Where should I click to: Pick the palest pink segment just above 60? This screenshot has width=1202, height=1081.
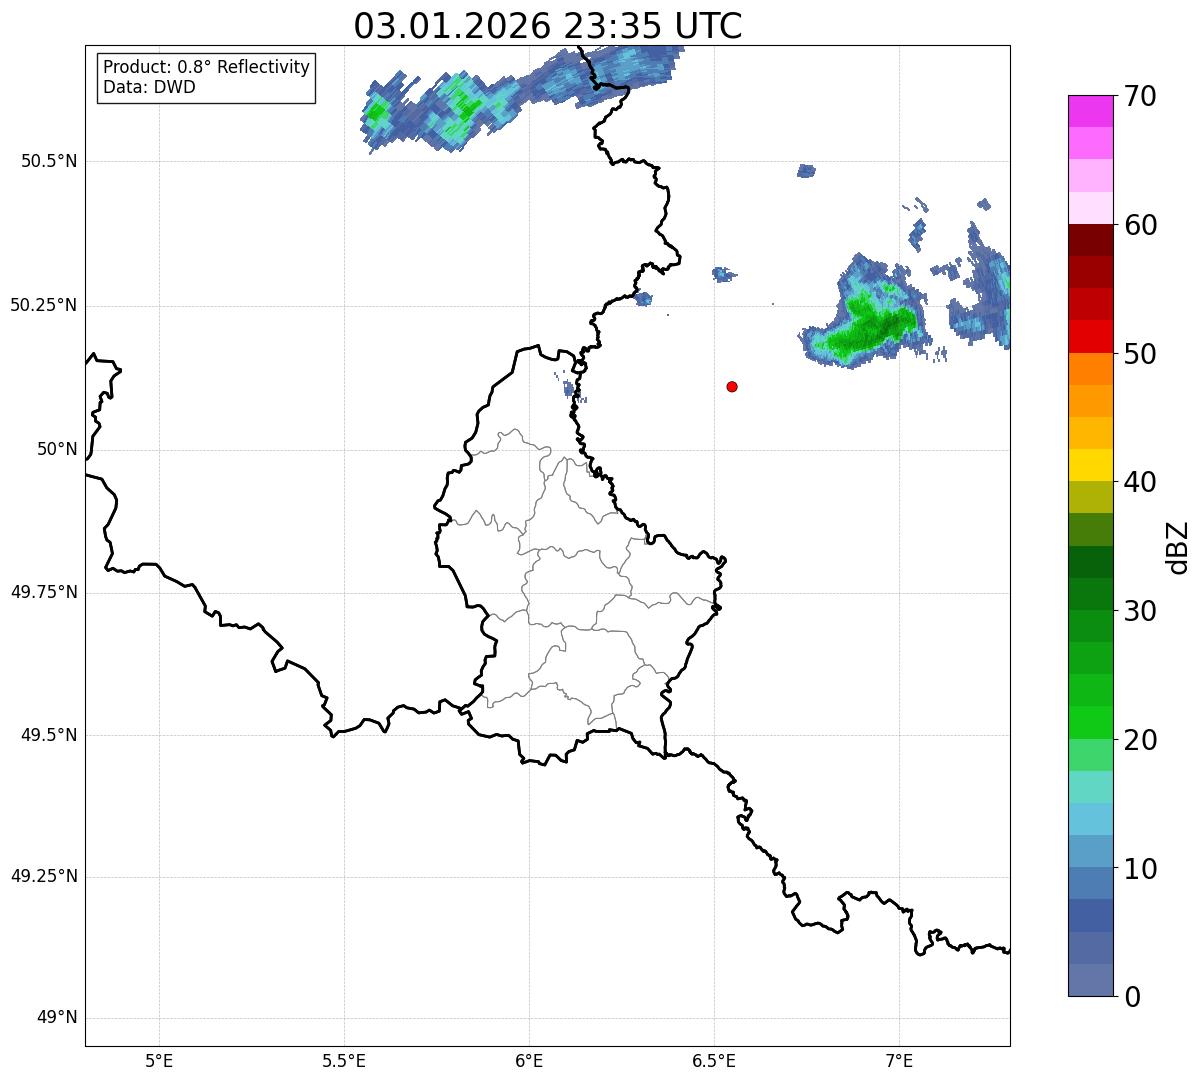[x=1090, y=208]
